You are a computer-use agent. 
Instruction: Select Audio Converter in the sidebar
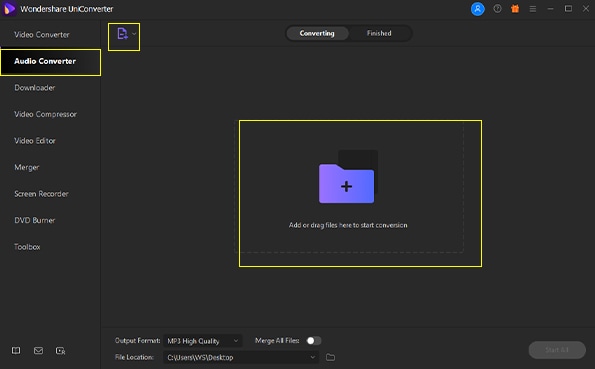tap(50, 62)
